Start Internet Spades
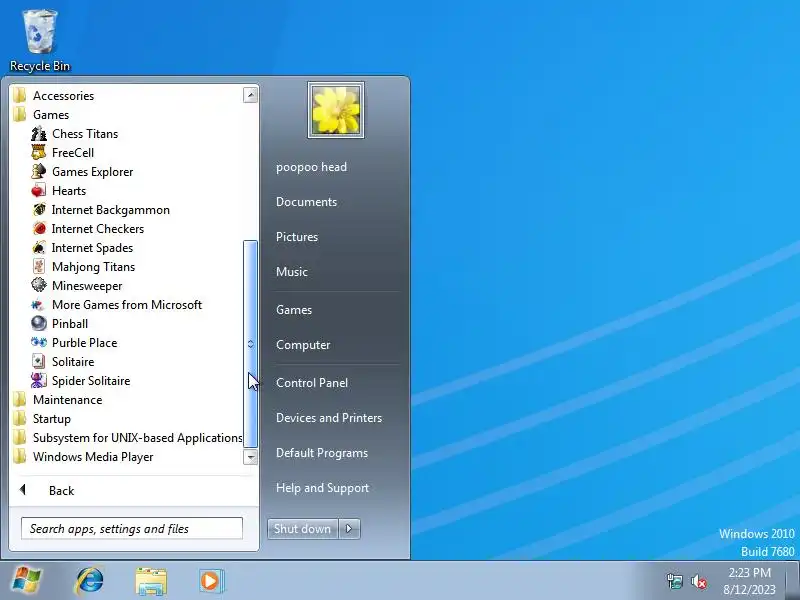Screen dimensions: 800x600 click(x=83, y=248)
